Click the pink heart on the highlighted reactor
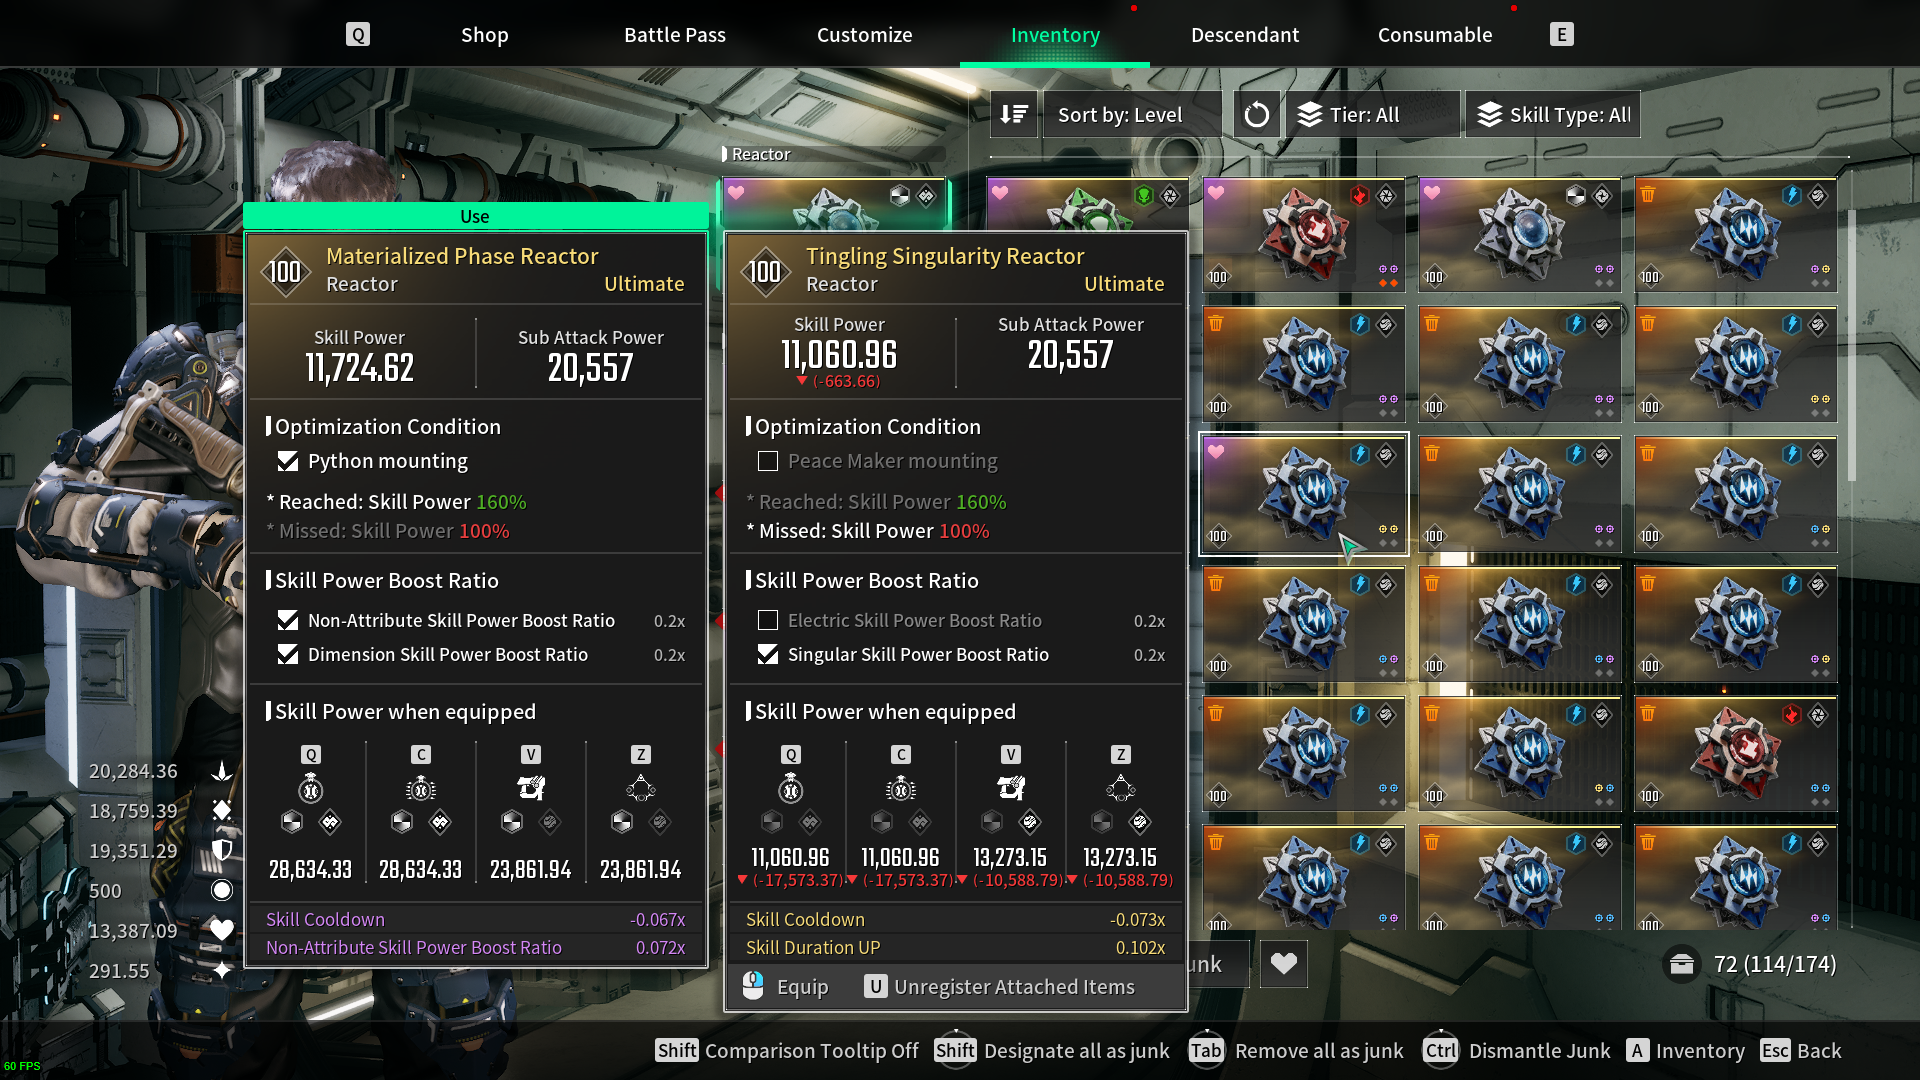Viewport: 1920px width, 1080px height. tap(1216, 452)
